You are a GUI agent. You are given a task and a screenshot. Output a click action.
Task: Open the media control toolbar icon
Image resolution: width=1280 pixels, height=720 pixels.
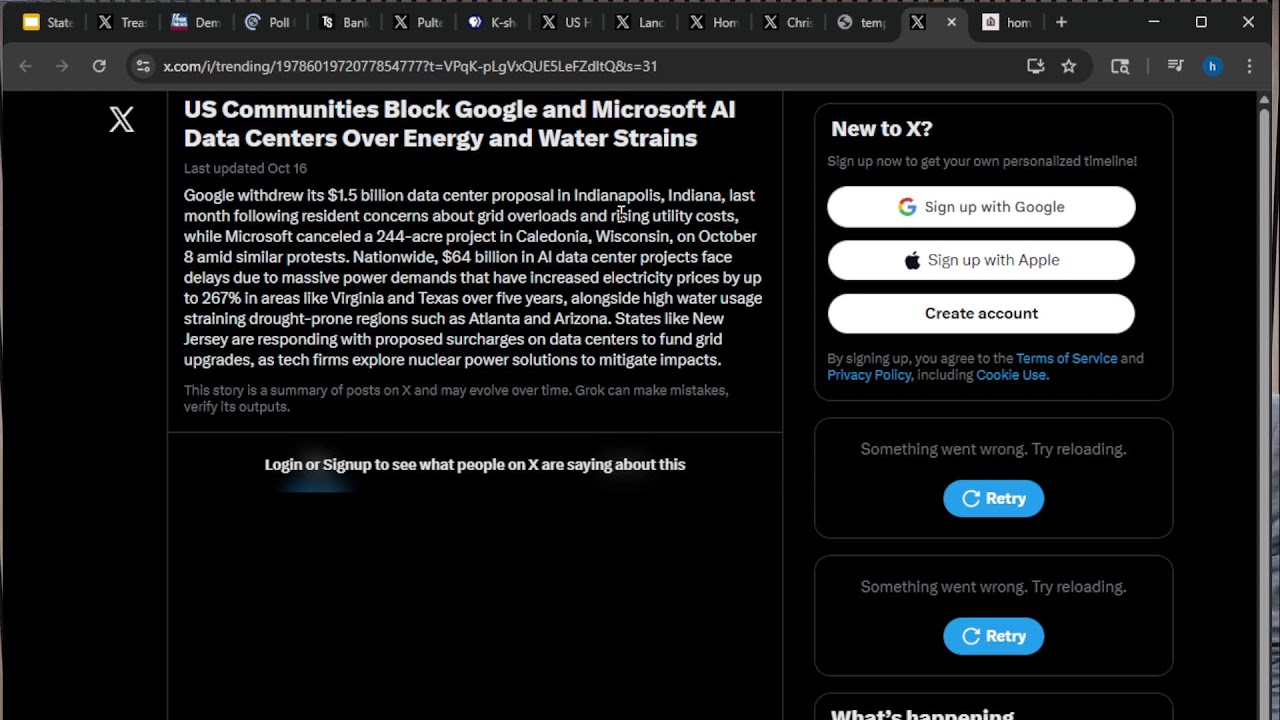(1176, 66)
